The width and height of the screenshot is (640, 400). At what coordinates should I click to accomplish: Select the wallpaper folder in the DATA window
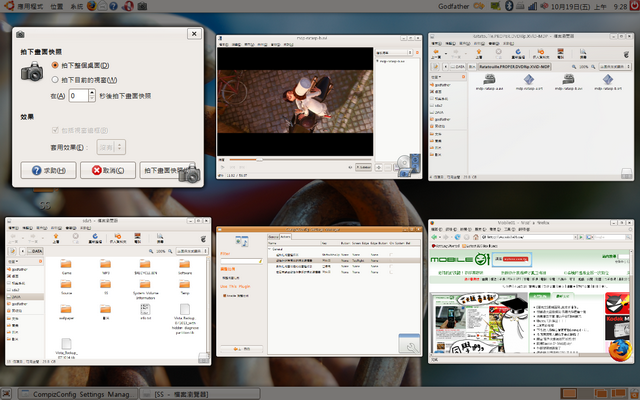click(x=66, y=312)
